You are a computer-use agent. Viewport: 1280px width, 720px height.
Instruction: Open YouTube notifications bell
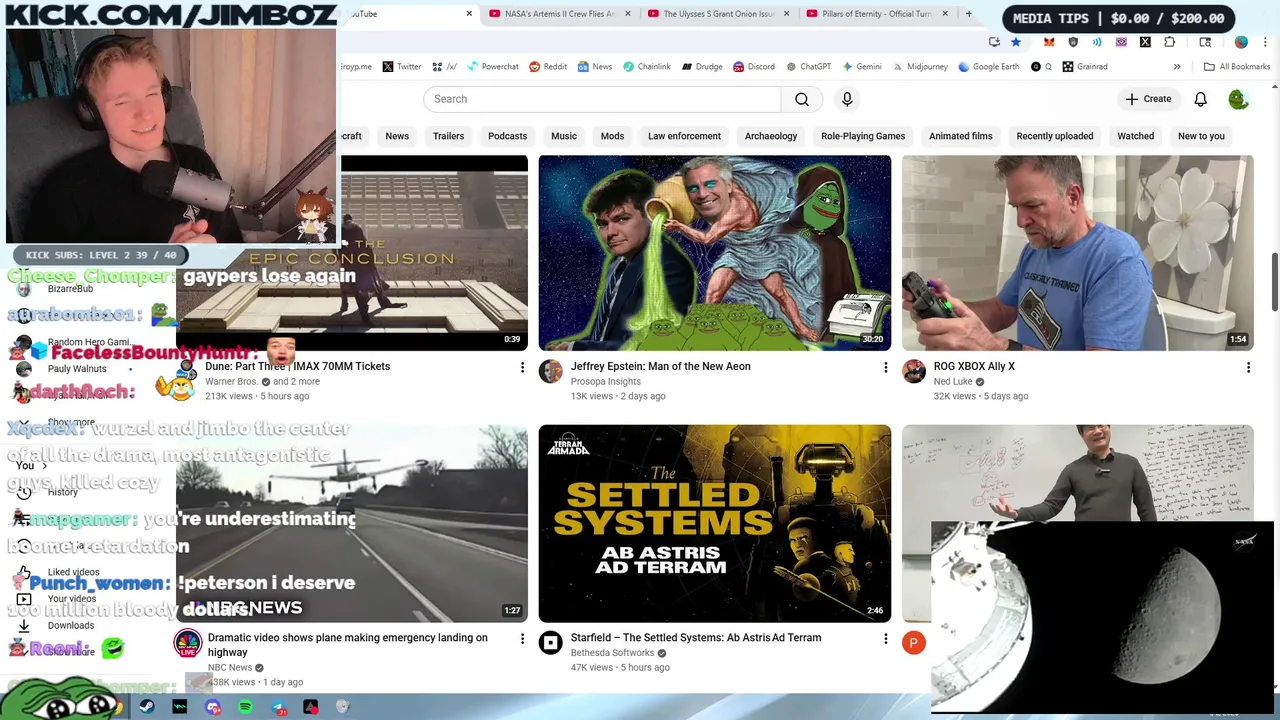tap(1200, 99)
